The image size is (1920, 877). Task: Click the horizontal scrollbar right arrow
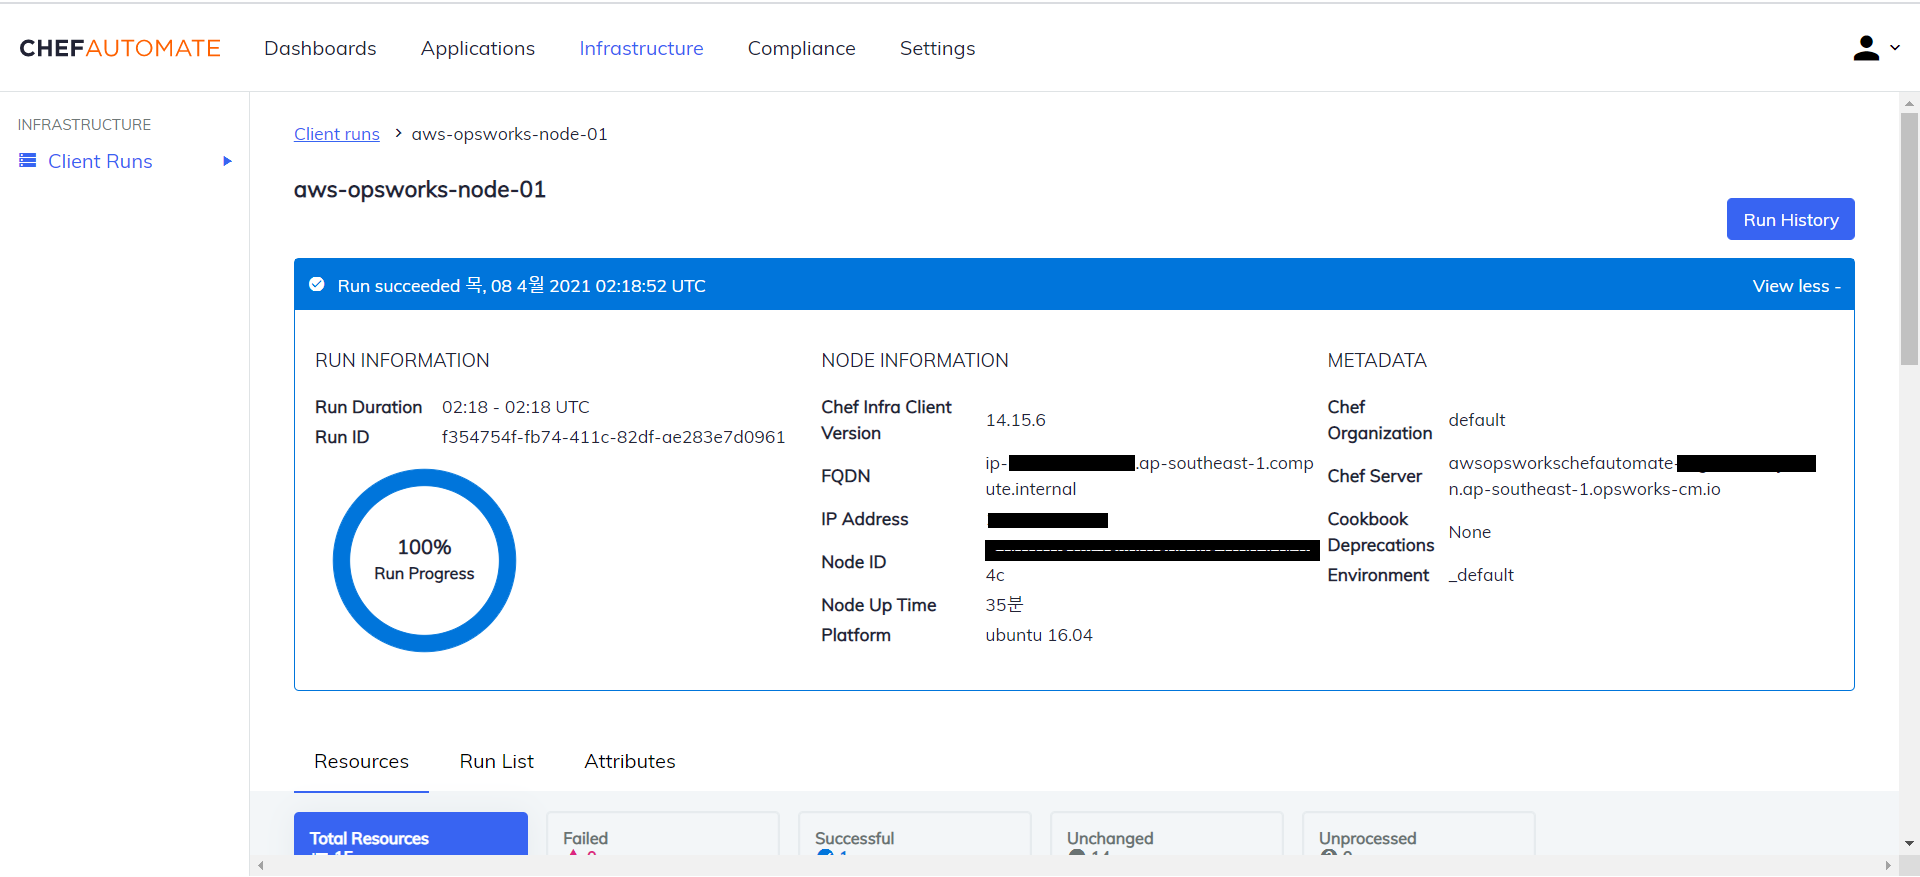pos(1888,866)
